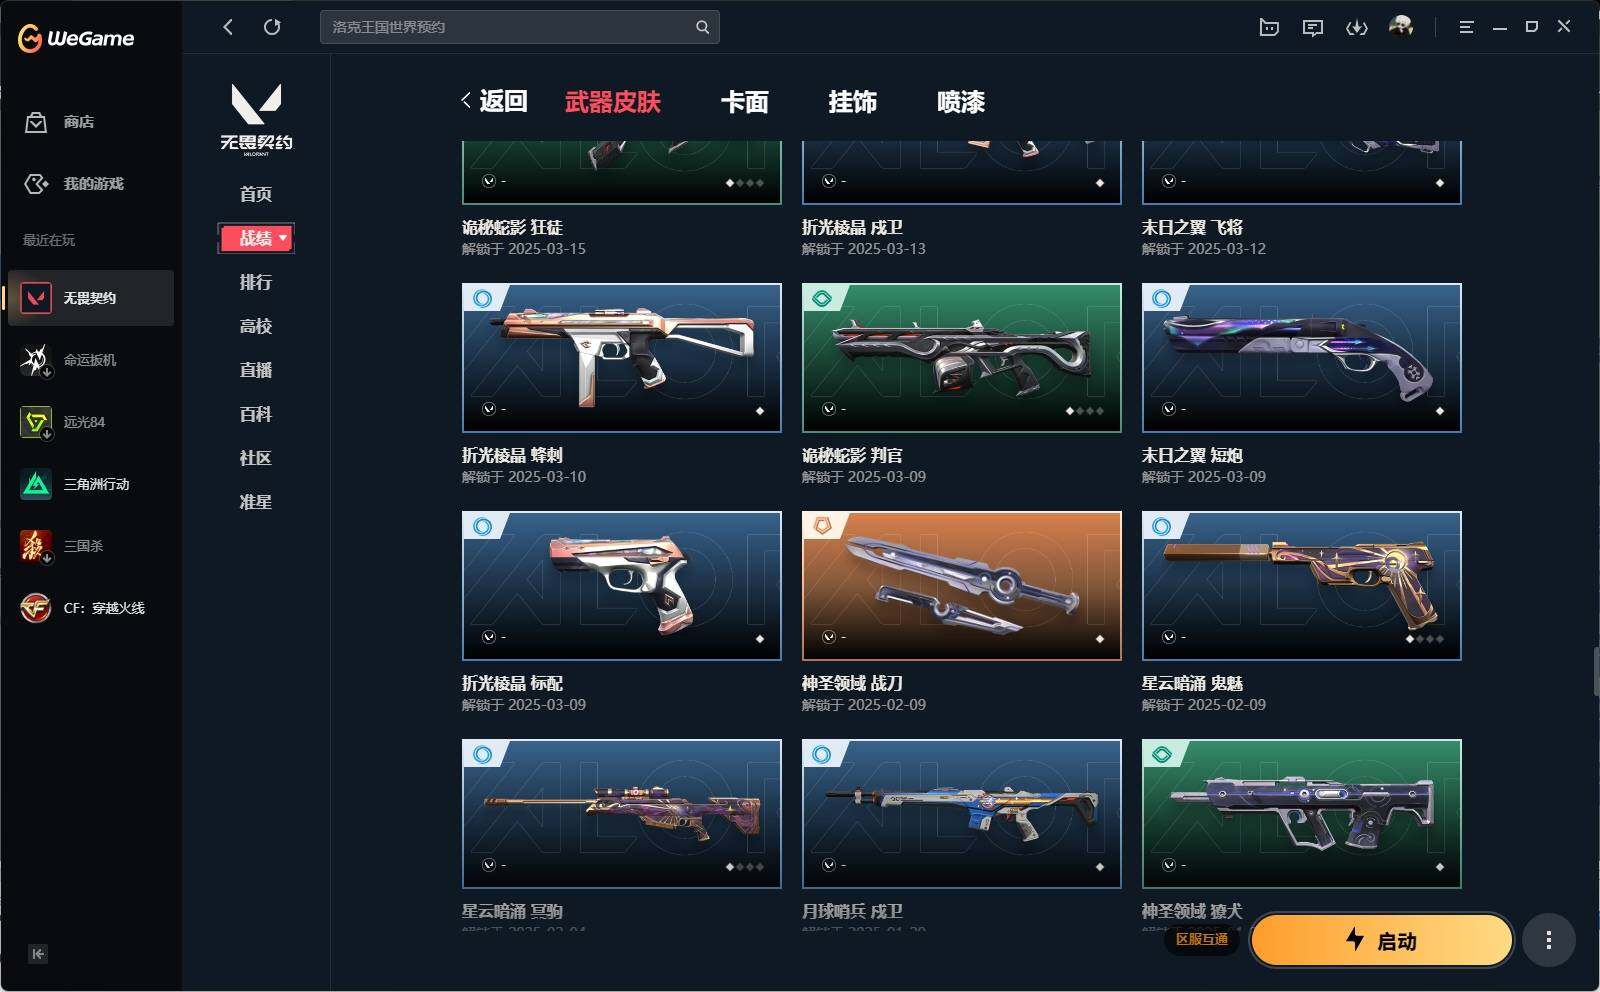Click the refresh icon in the top bar
The width and height of the screenshot is (1600, 992).
point(272,27)
